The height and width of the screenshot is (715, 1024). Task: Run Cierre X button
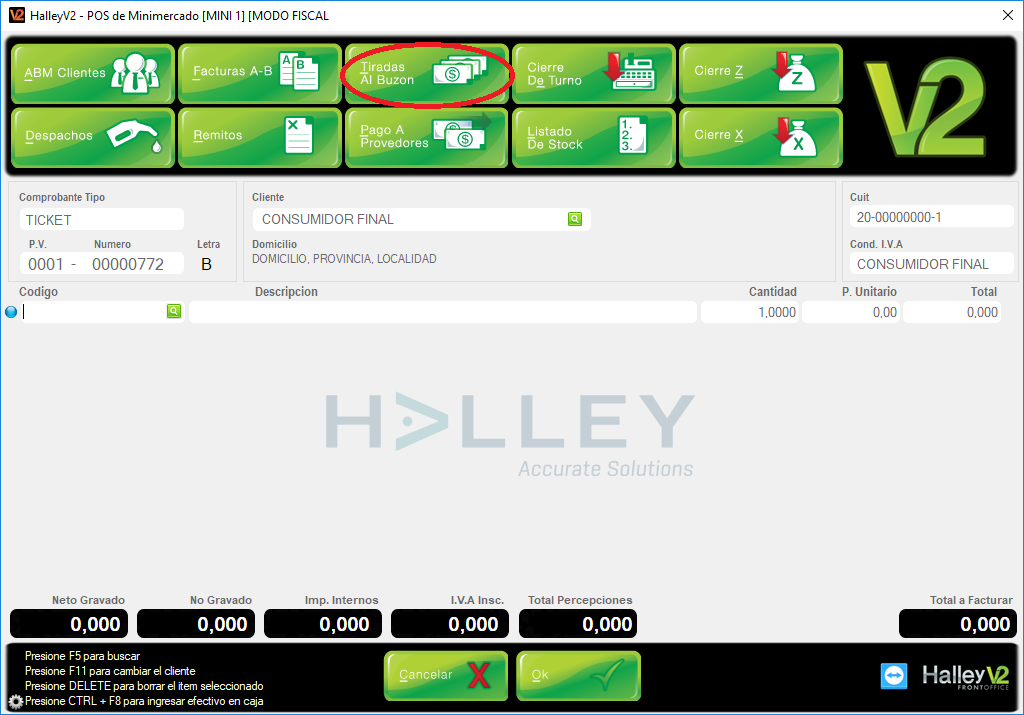tap(761, 137)
